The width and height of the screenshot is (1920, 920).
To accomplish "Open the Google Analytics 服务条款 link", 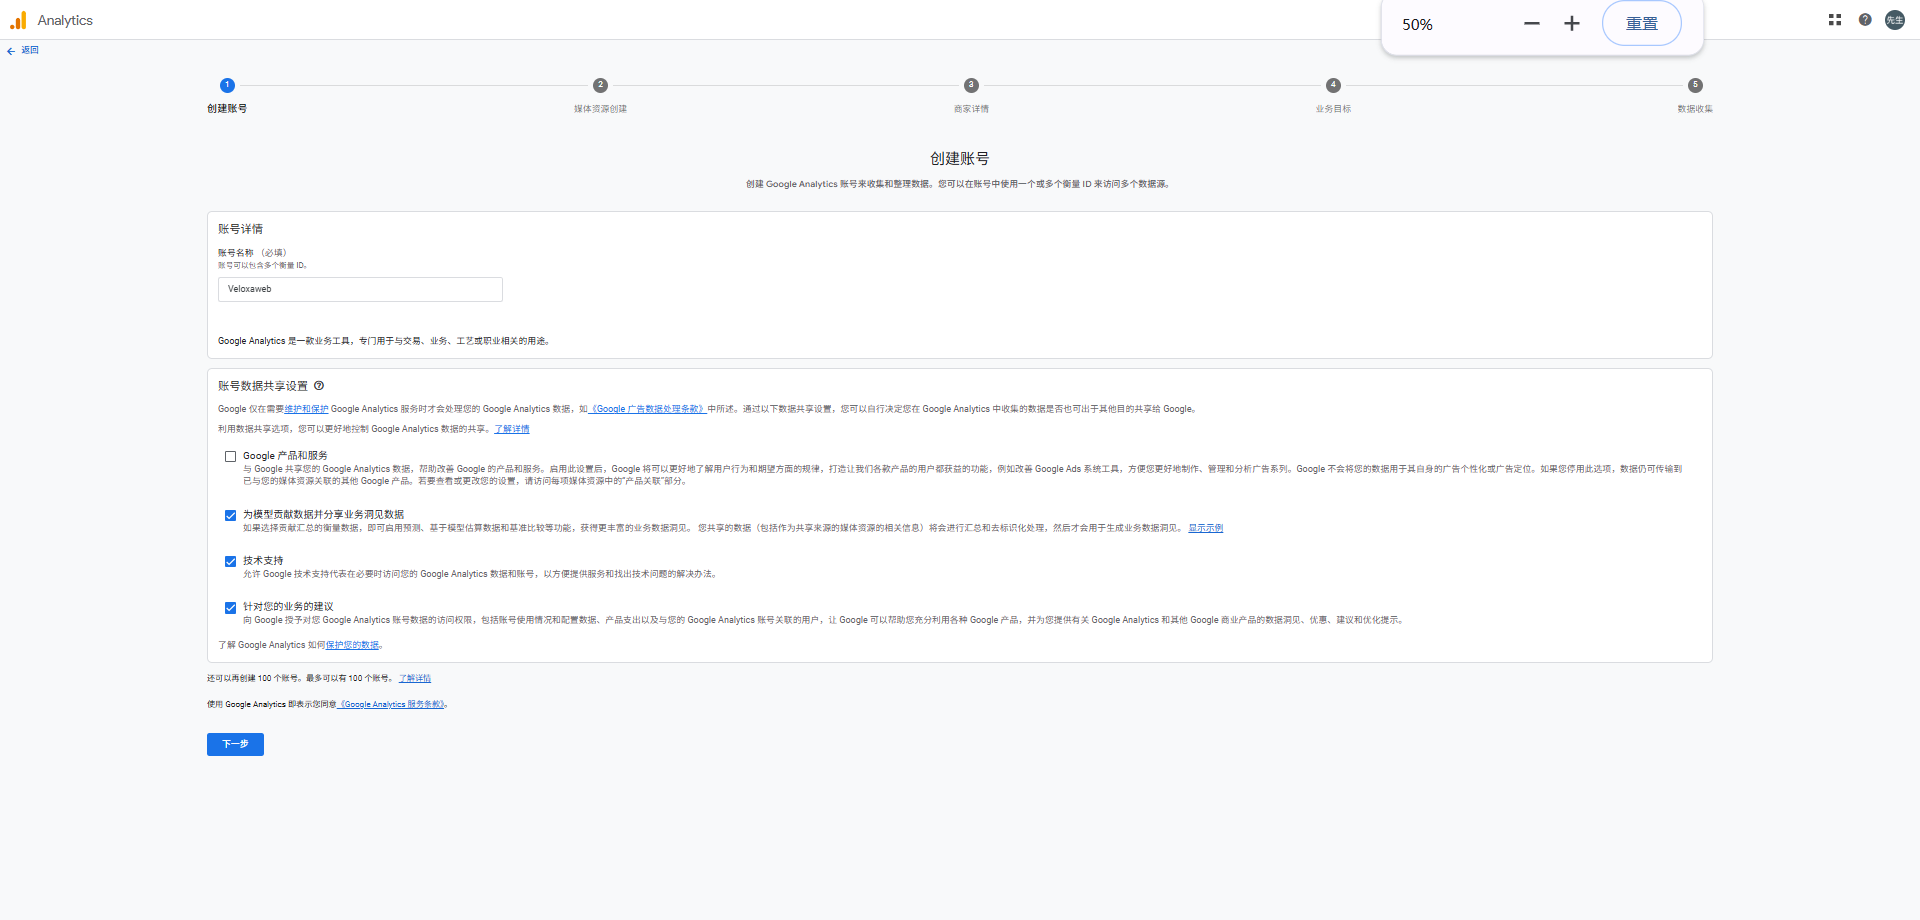I will [x=393, y=704].
